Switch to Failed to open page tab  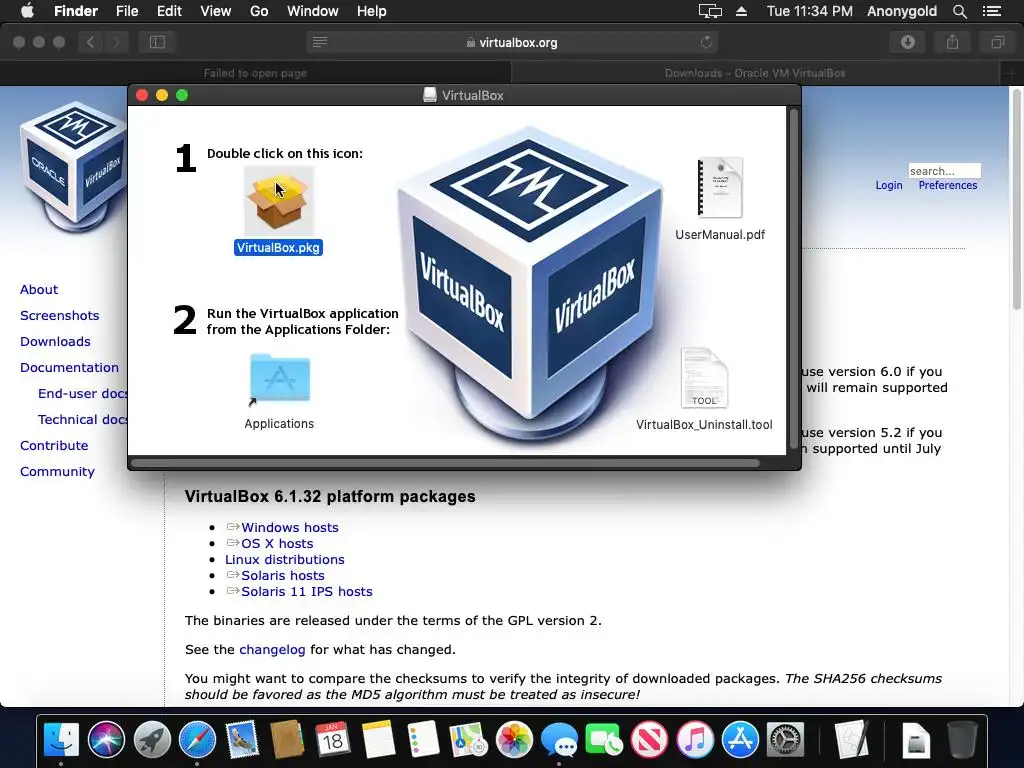(255, 73)
